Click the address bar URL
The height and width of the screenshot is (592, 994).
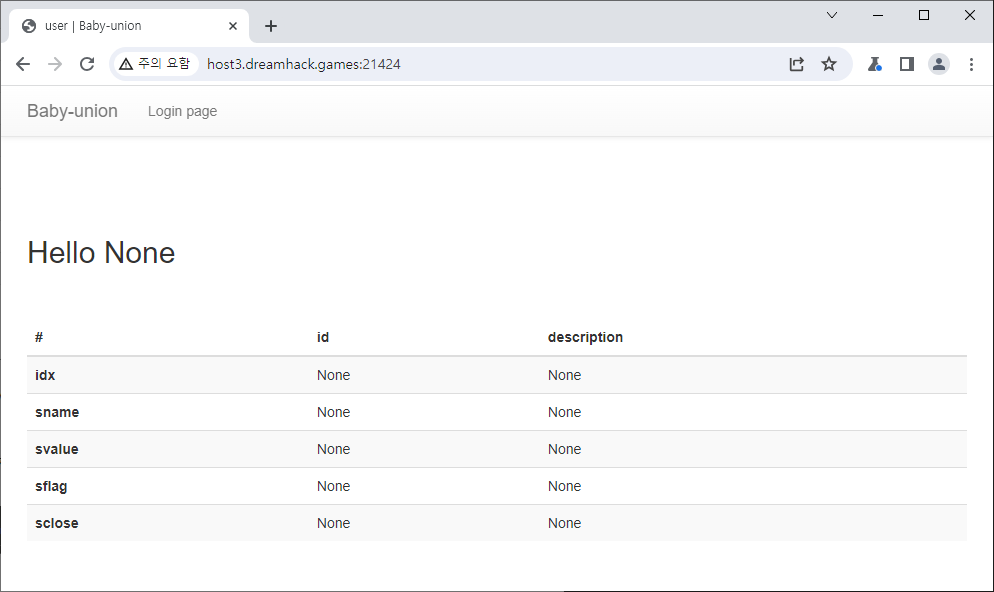click(x=304, y=64)
